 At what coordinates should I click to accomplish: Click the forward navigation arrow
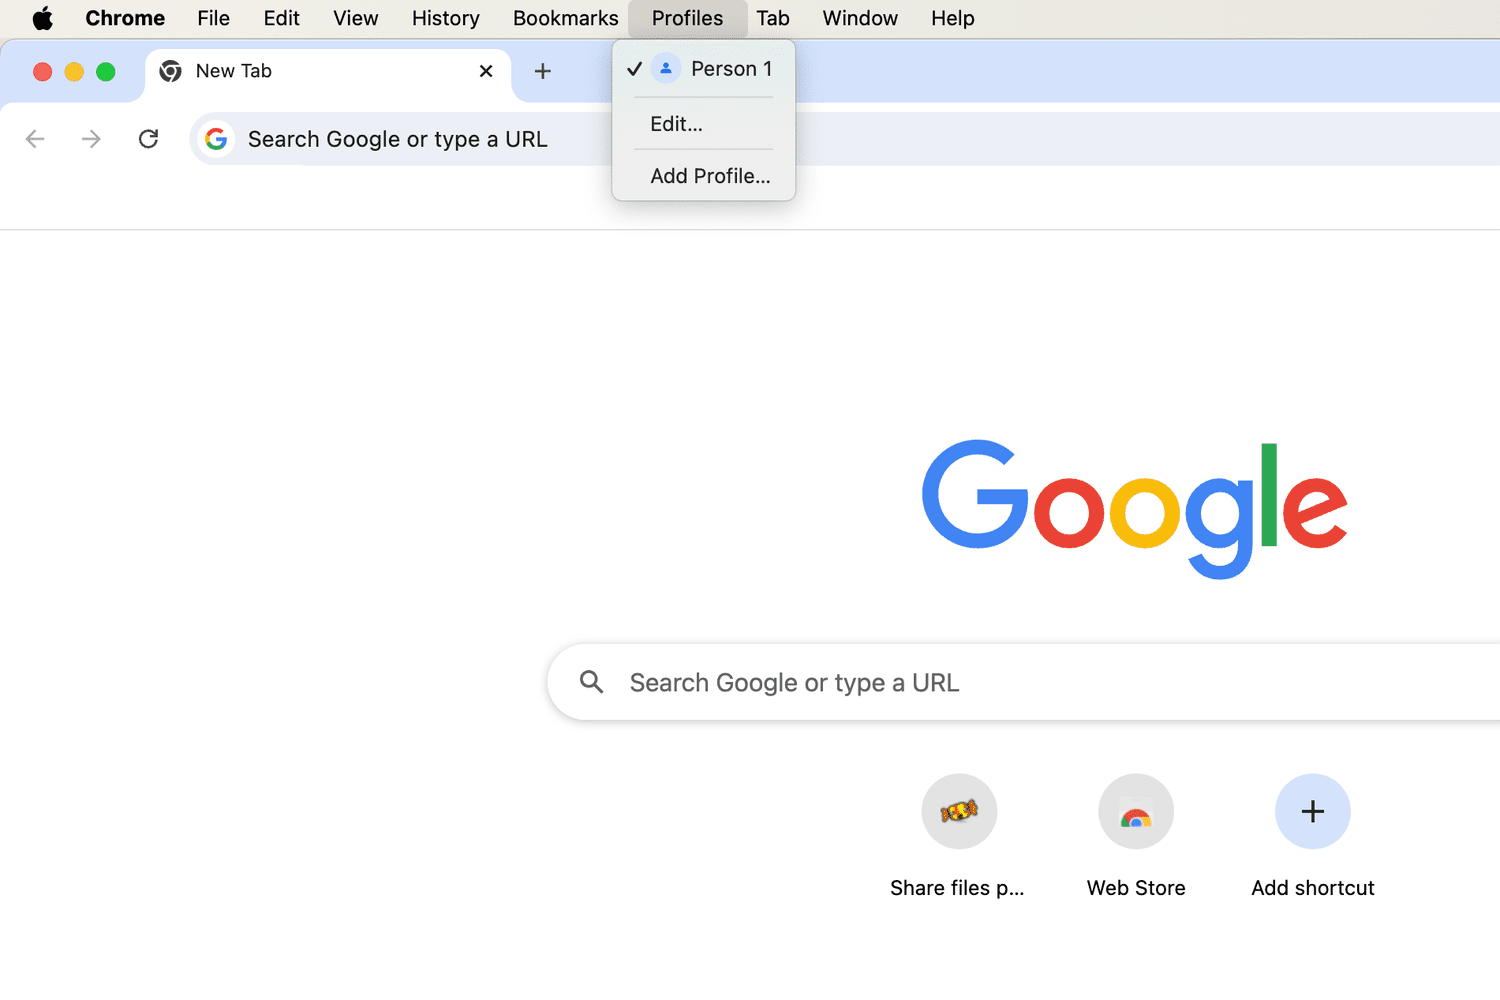91,139
